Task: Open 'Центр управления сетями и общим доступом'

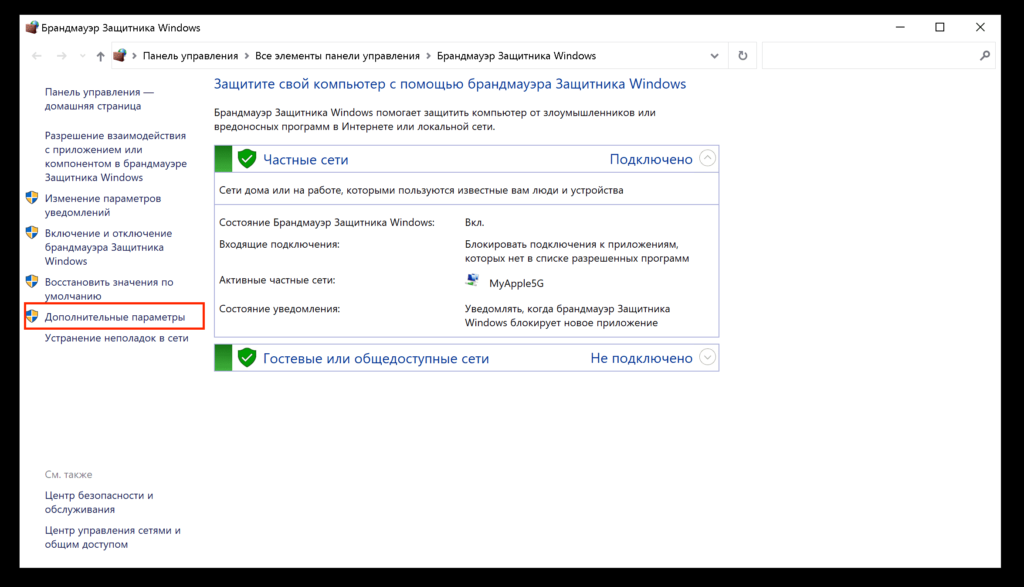Action: (x=112, y=537)
